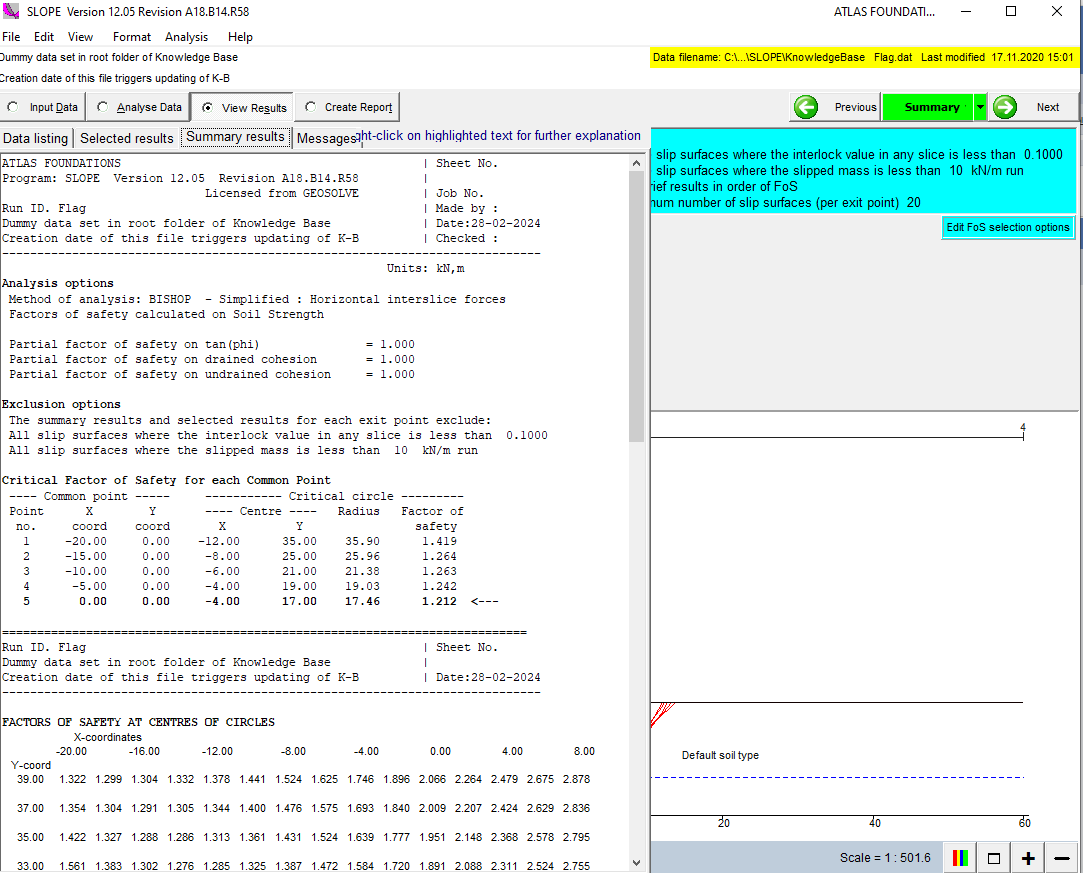Click the radius value 25.96 for point 2
The height and width of the screenshot is (873, 1083).
pyautogui.click(x=362, y=557)
